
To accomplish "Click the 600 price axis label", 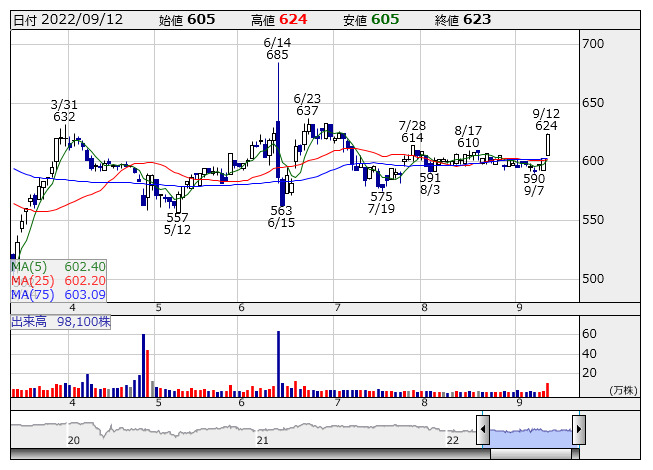I will 593,161.
